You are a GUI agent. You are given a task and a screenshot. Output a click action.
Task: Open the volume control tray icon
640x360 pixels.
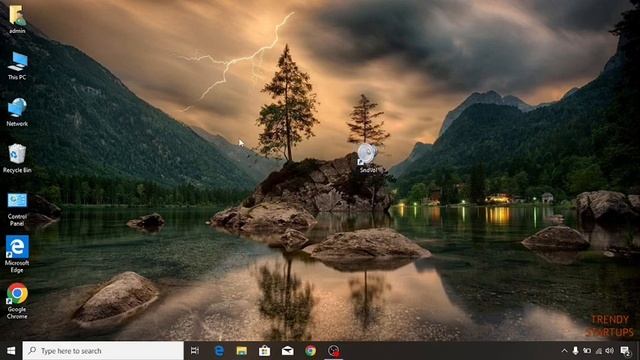click(609, 351)
